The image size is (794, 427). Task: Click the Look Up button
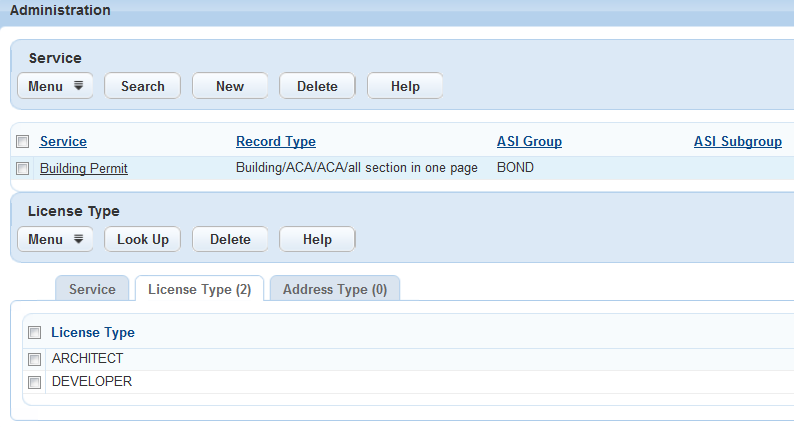coord(142,239)
